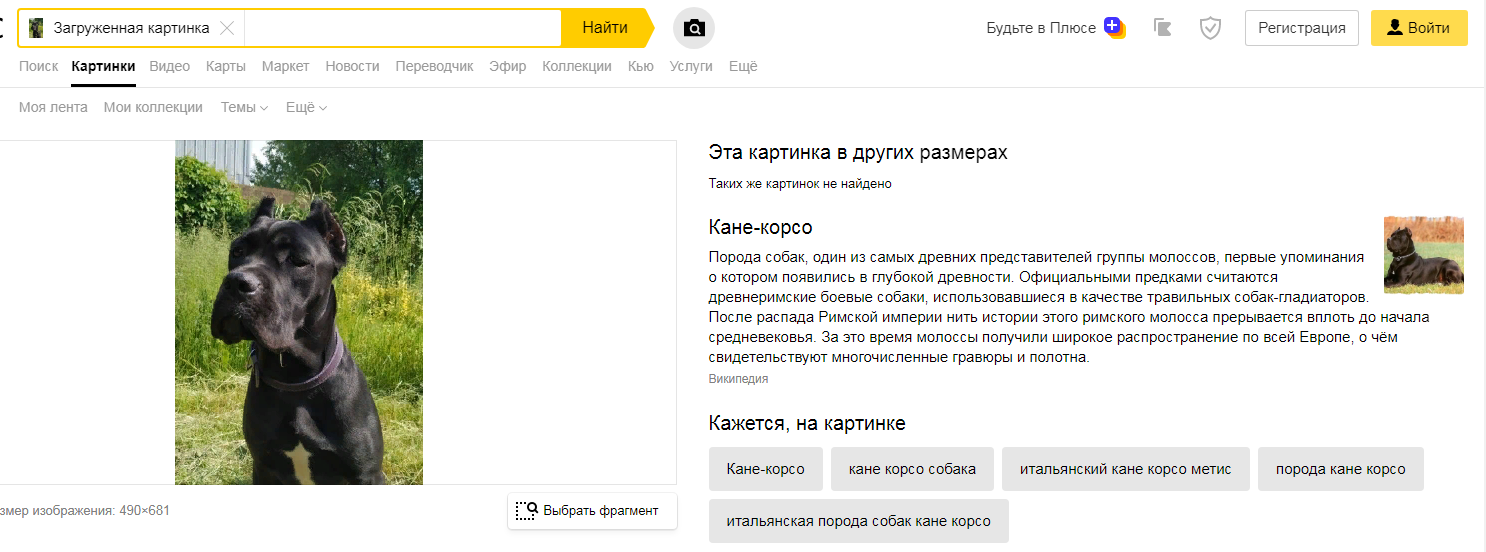The image size is (1486, 552).
Task: Open the Переводчик tab
Action: [x=434, y=66]
